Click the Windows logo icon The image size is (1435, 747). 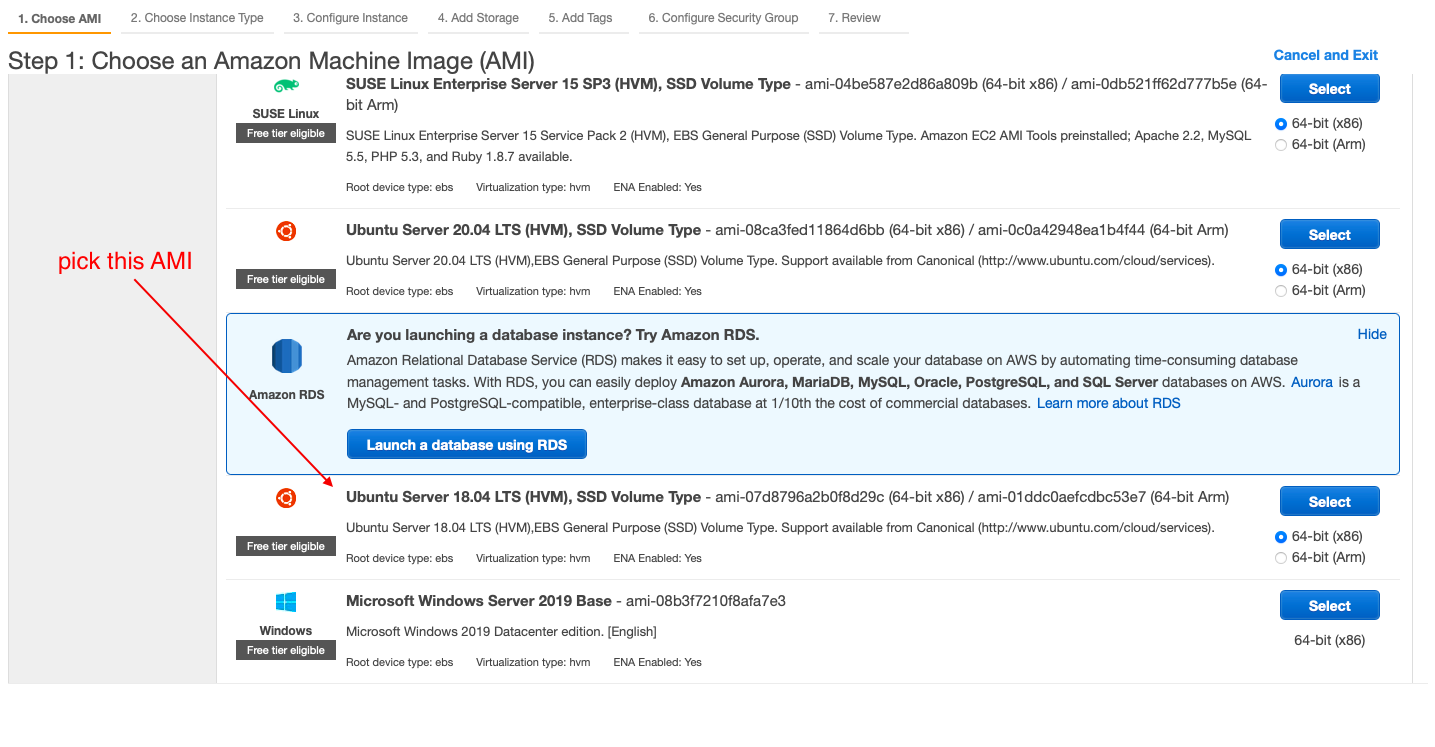pos(286,602)
